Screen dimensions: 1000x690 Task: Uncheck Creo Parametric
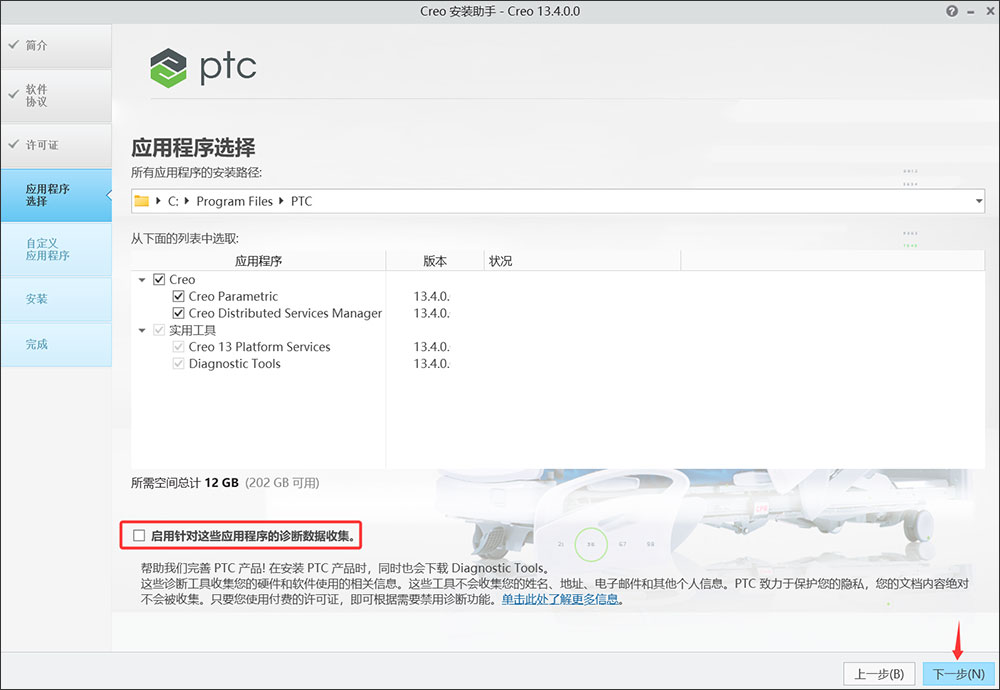pos(179,296)
